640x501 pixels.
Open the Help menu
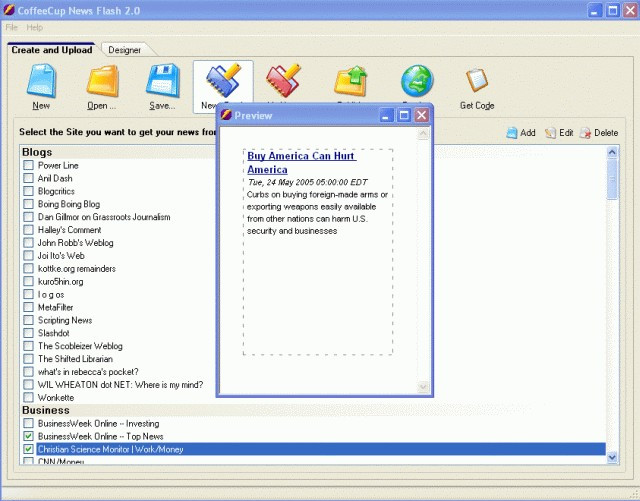pos(35,27)
